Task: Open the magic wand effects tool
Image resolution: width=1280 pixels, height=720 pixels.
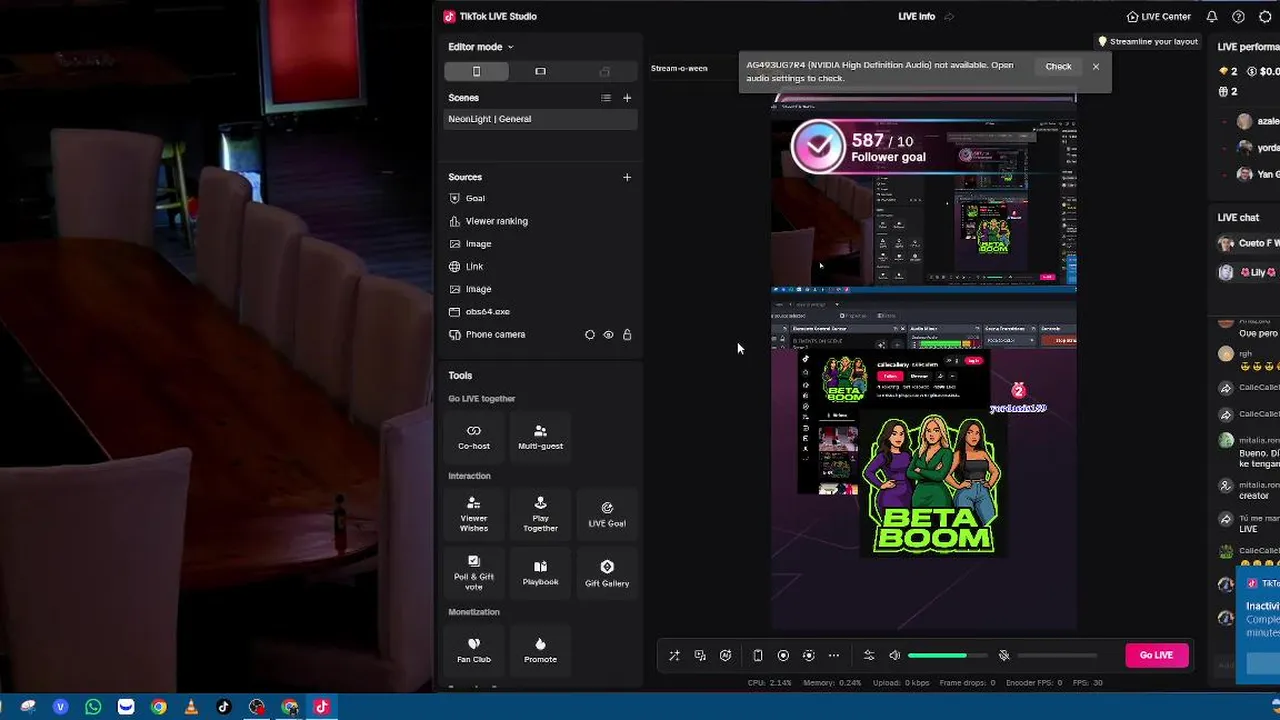Action: point(674,656)
